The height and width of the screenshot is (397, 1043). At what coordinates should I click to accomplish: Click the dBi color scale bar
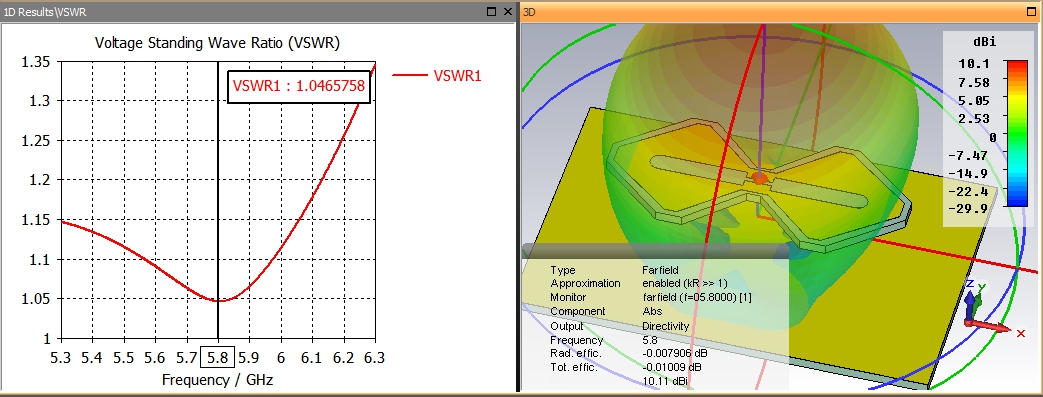(1018, 134)
